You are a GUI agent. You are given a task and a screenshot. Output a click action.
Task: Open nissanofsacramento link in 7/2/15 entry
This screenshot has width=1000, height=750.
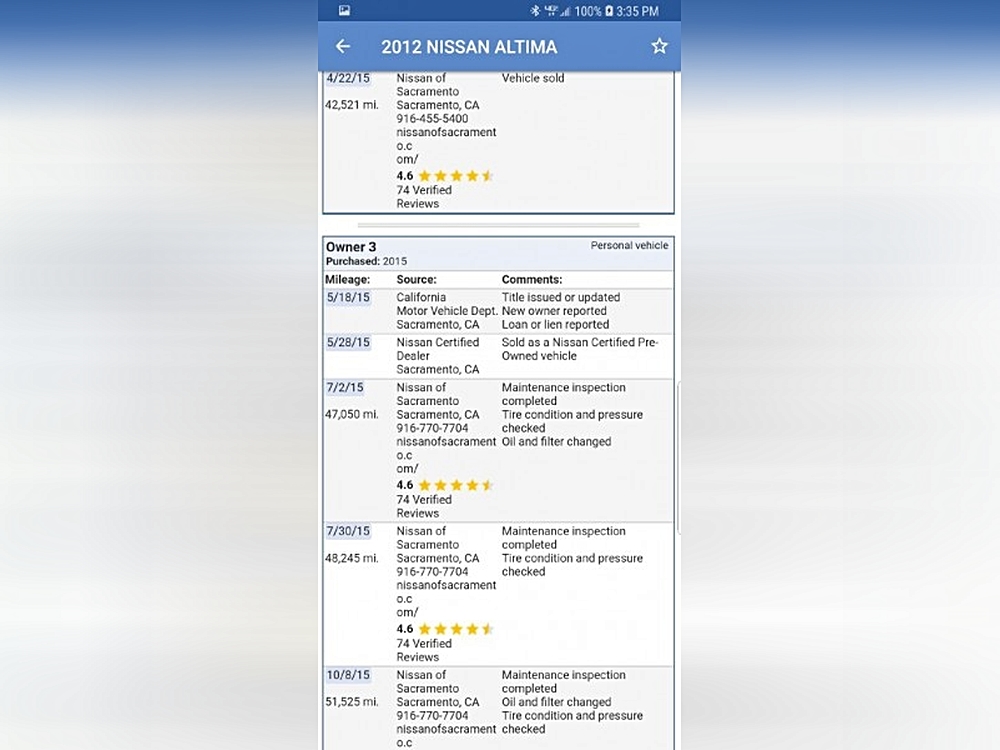tap(446, 455)
